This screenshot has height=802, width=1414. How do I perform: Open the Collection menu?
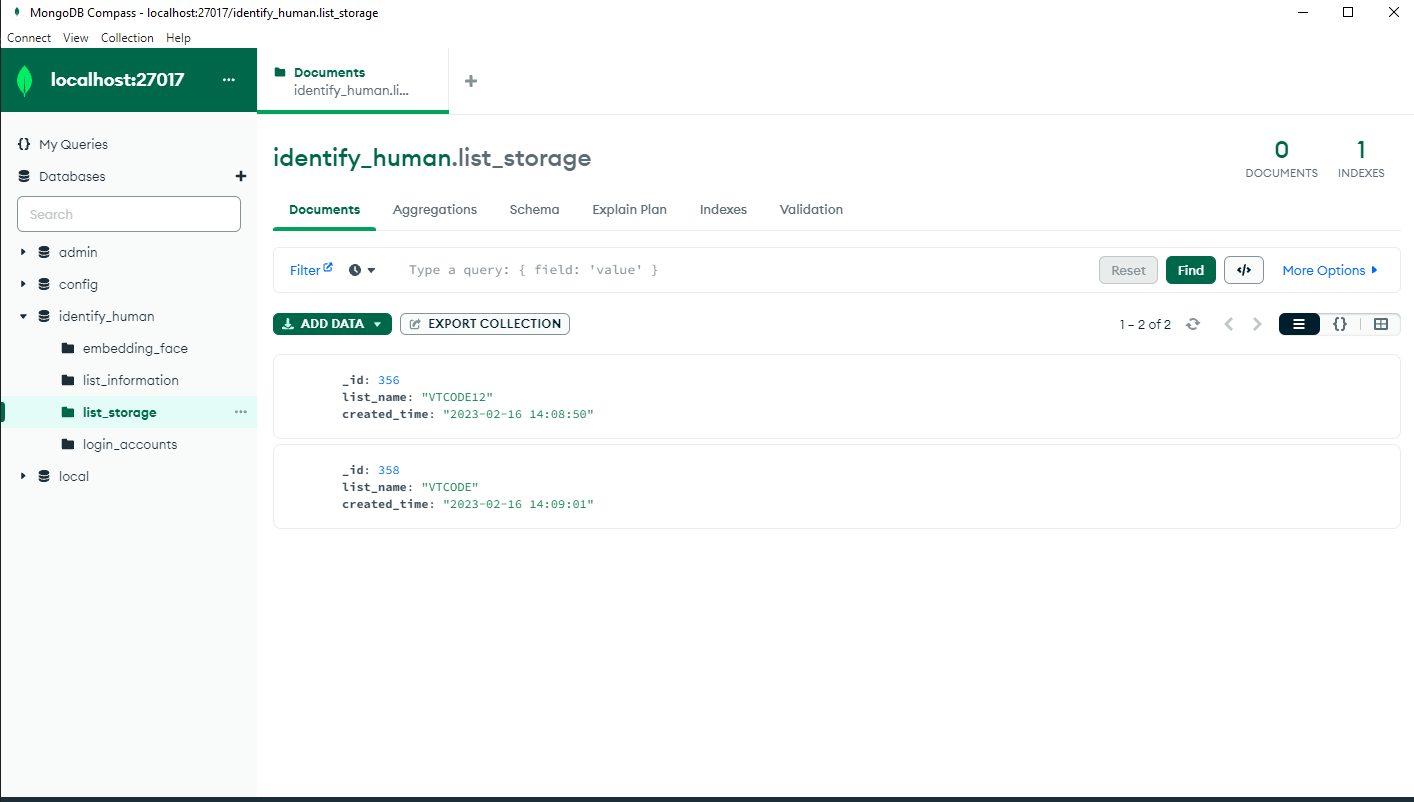(x=127, y=38)
